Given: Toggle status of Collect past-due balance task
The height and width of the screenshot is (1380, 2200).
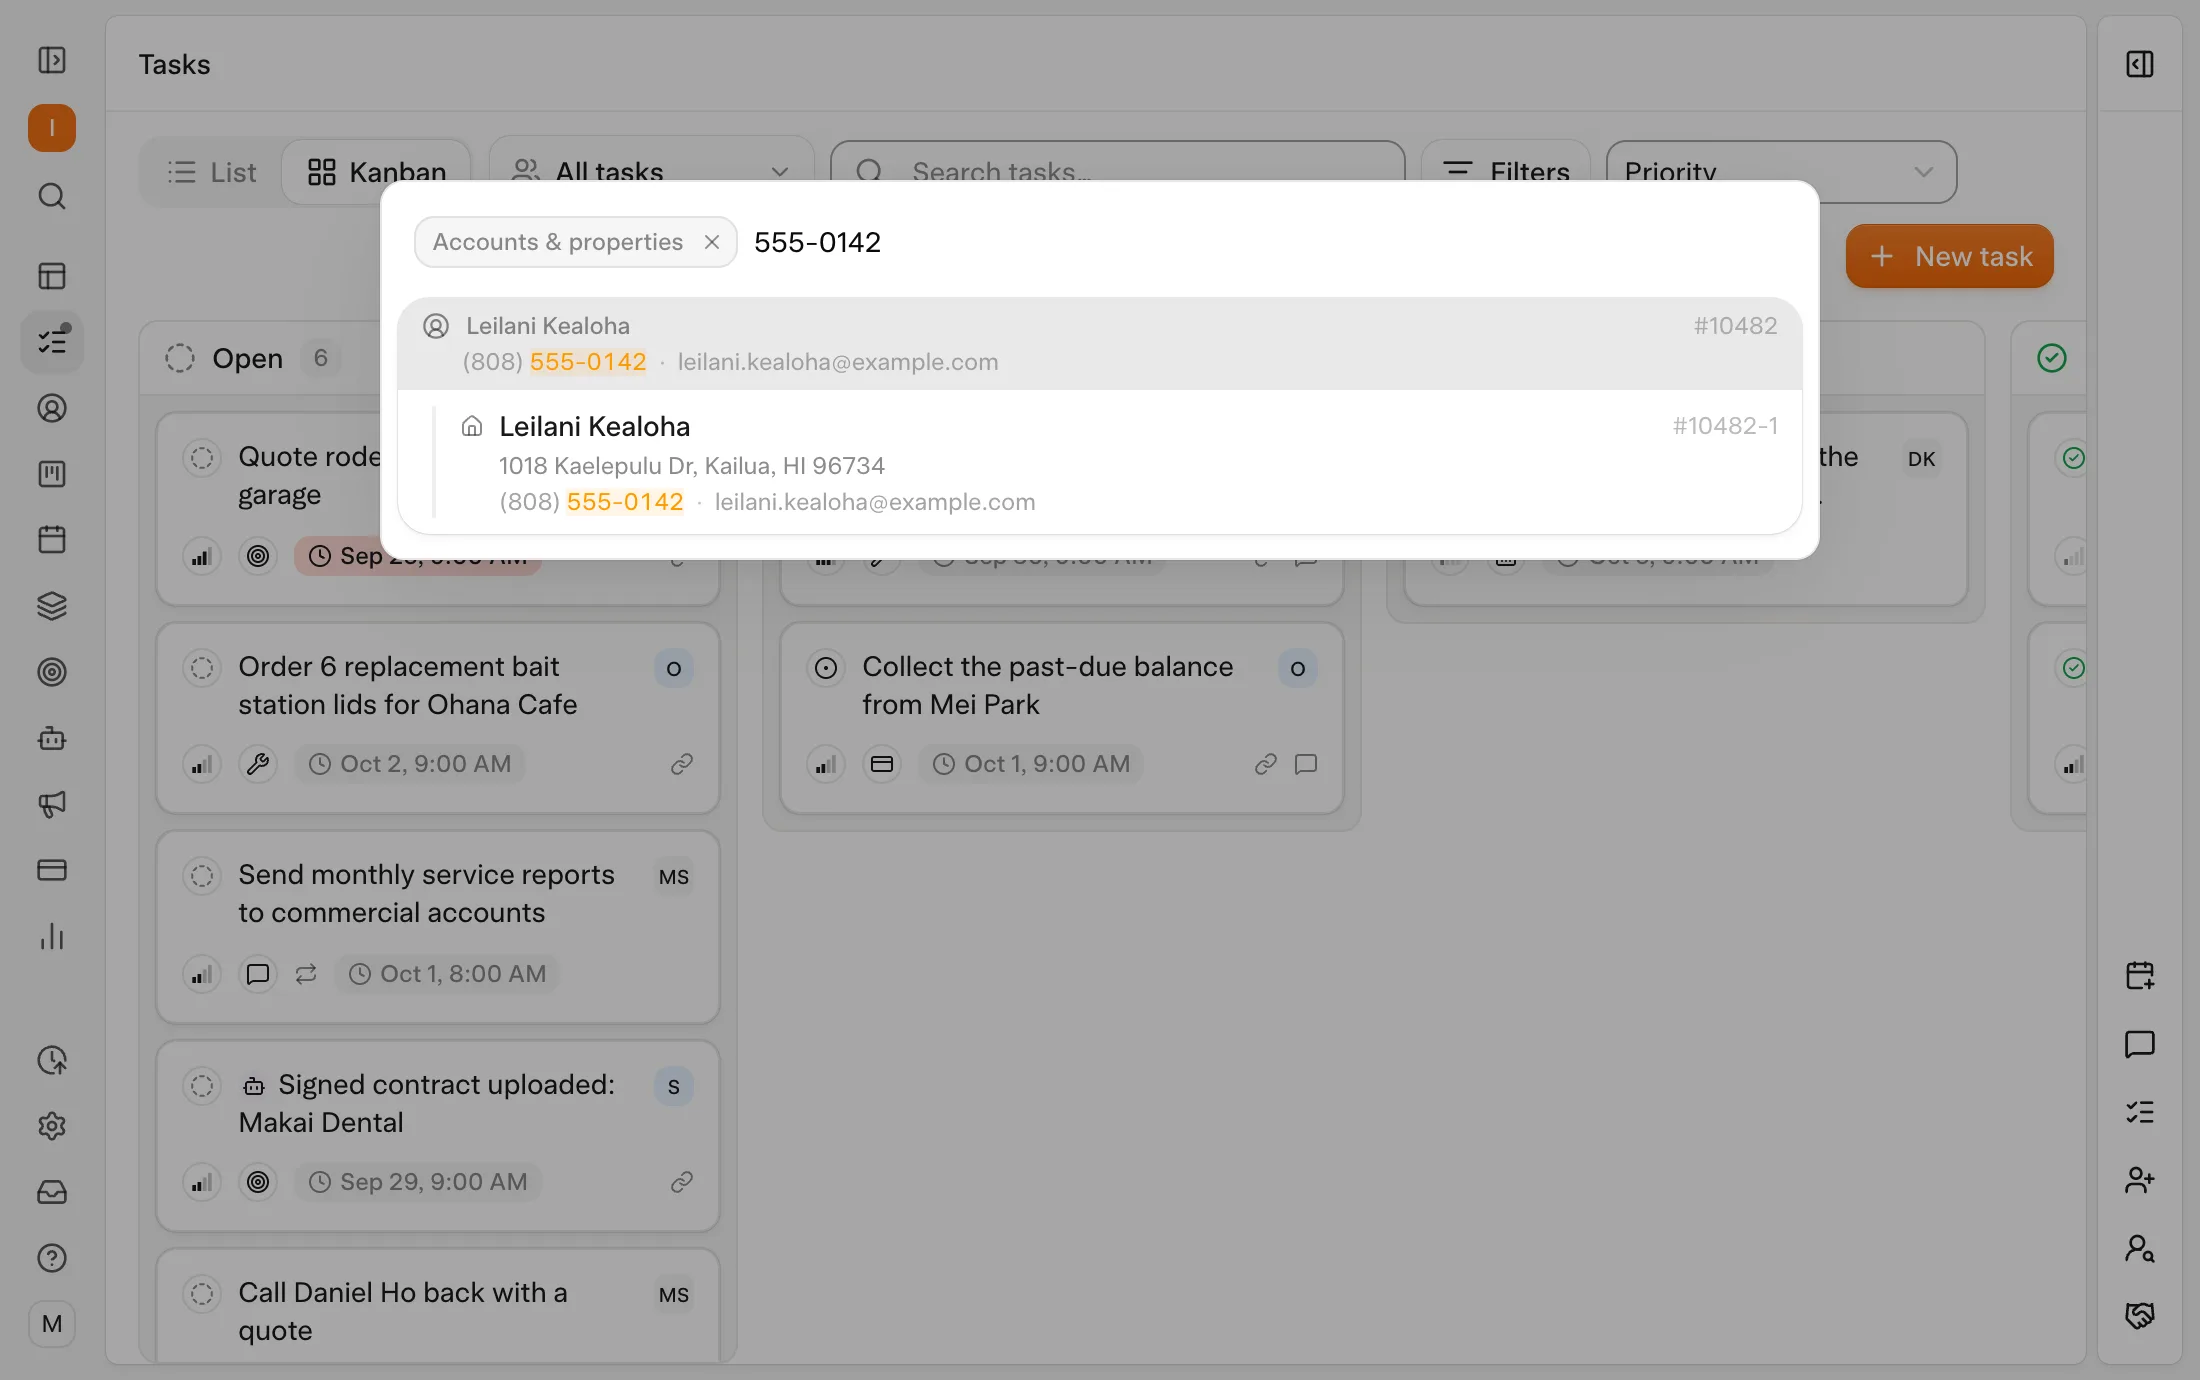Looking at the screenshot, I should click(826, 667).
